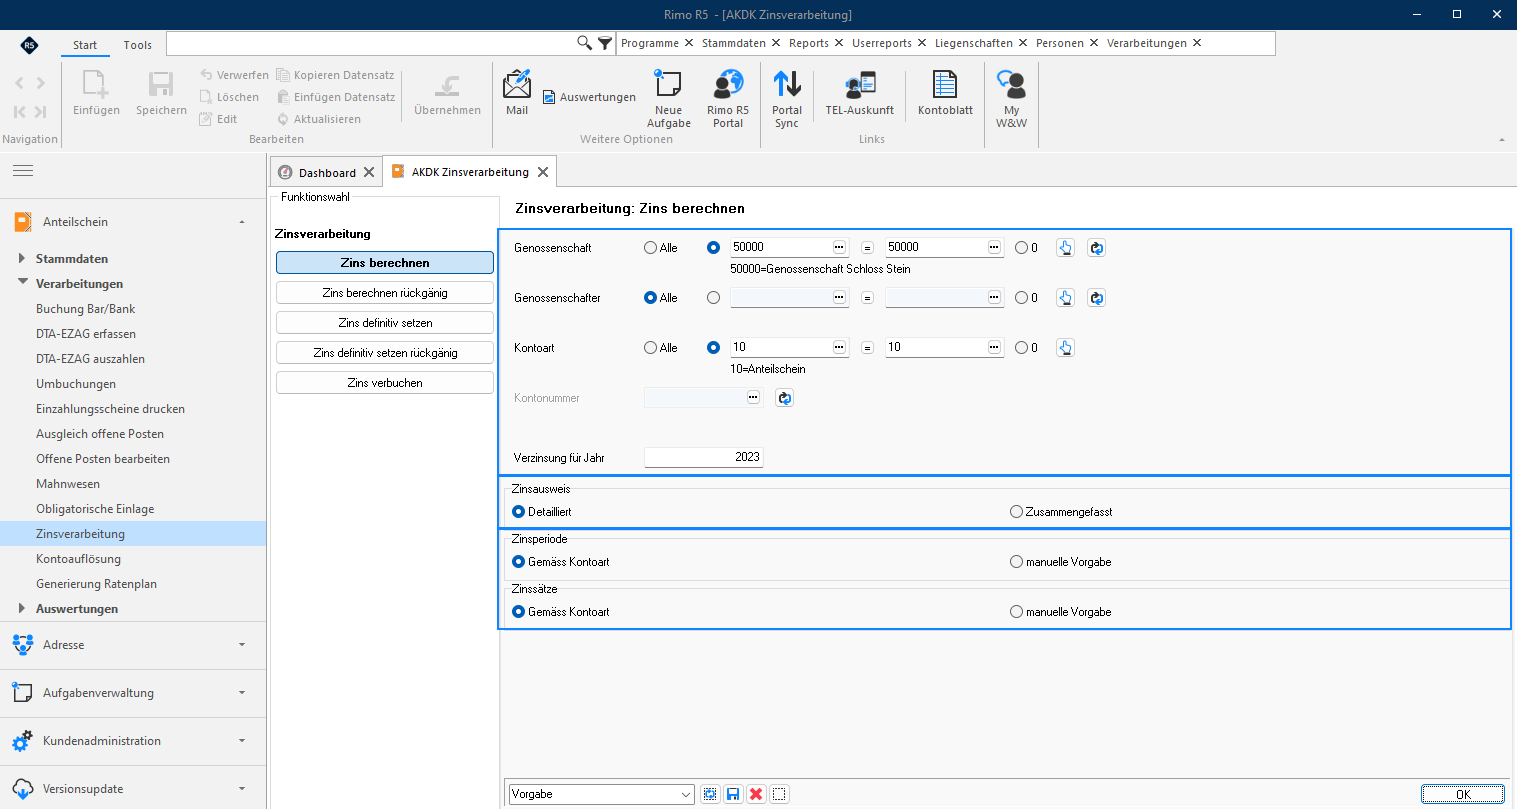Click the filter funnel icon next to search
This screenshot has height=809, width=1517.
(605, 43)
